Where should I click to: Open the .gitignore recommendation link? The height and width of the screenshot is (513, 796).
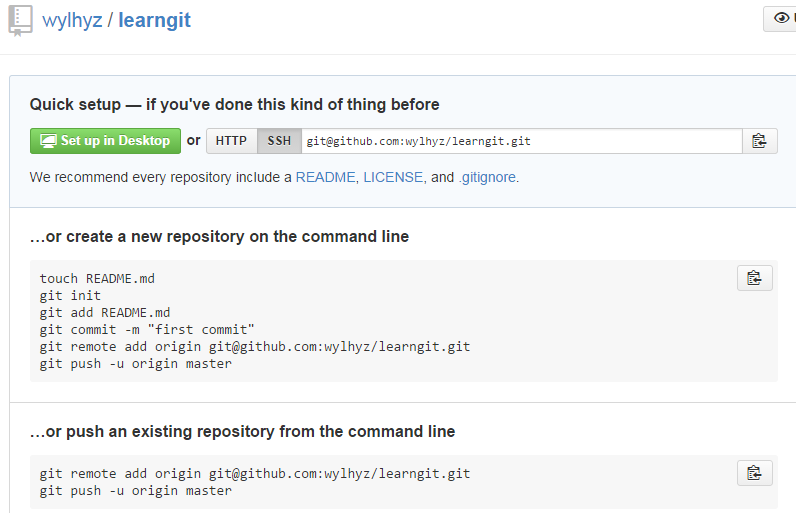click(x=487, y=177)
